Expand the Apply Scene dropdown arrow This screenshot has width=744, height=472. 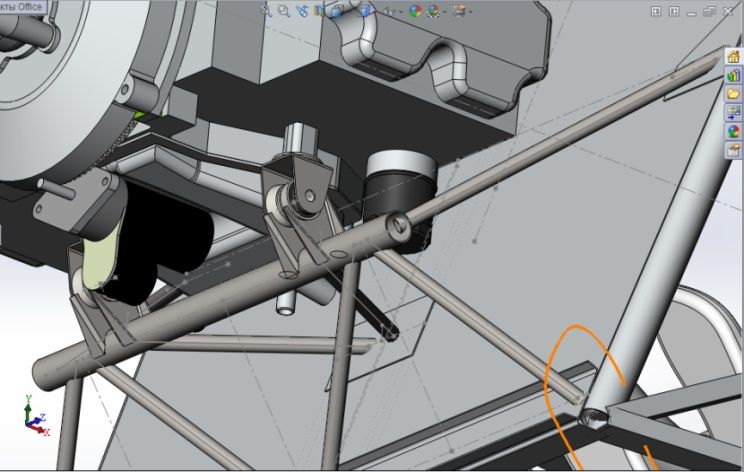click(x=445, y=12)
